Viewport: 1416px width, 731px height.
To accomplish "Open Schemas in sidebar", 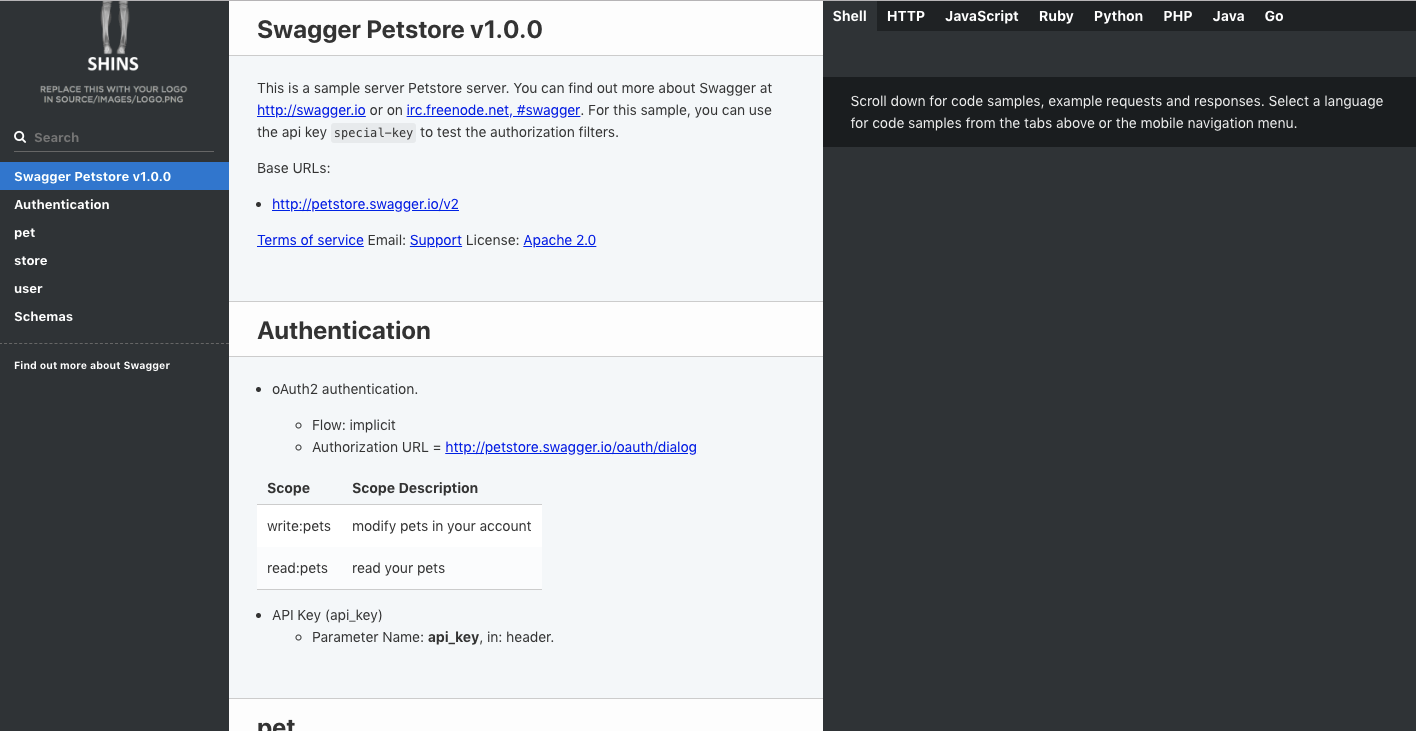I will (x=114, y=316).
